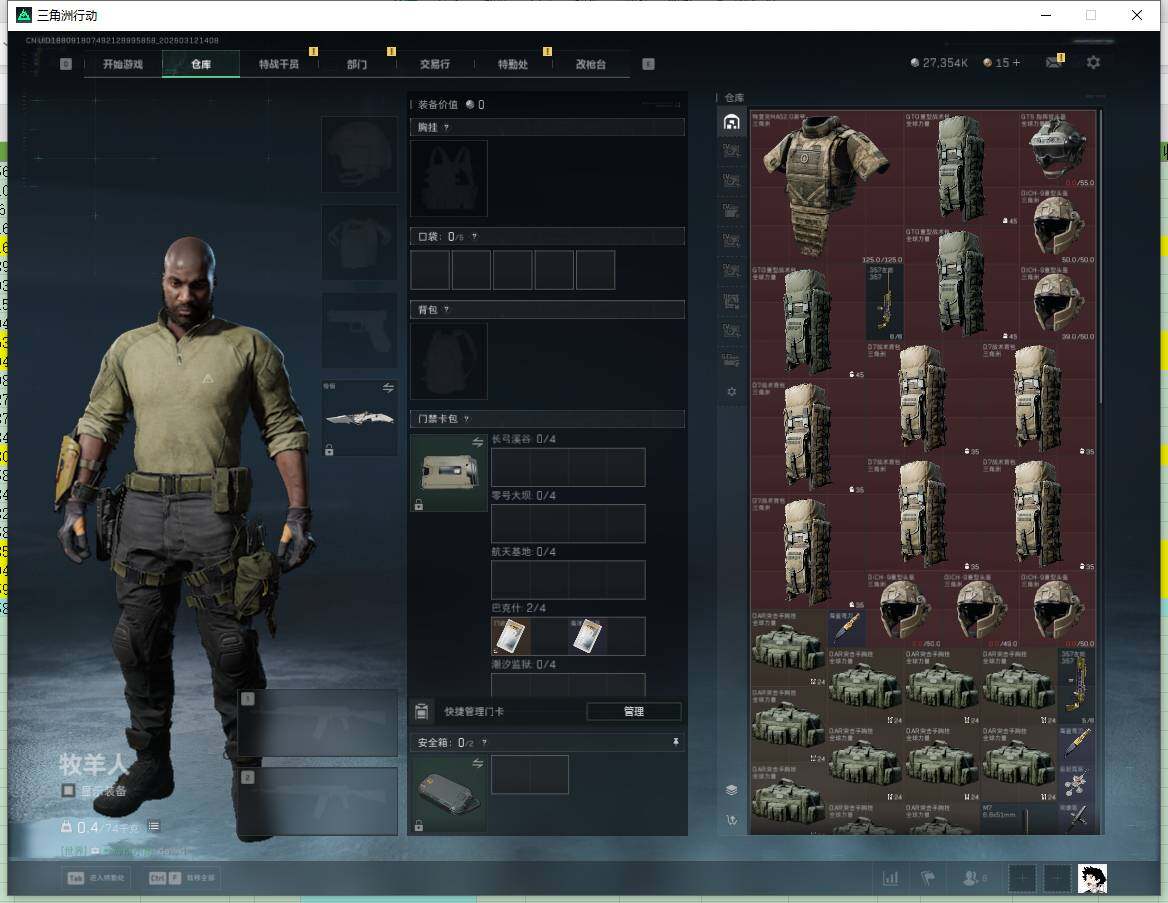The width and height of the screenshot is (1168, 903).
Task: Click the 快捷管理门卡 keycard icon
Action: pos(422,712)
